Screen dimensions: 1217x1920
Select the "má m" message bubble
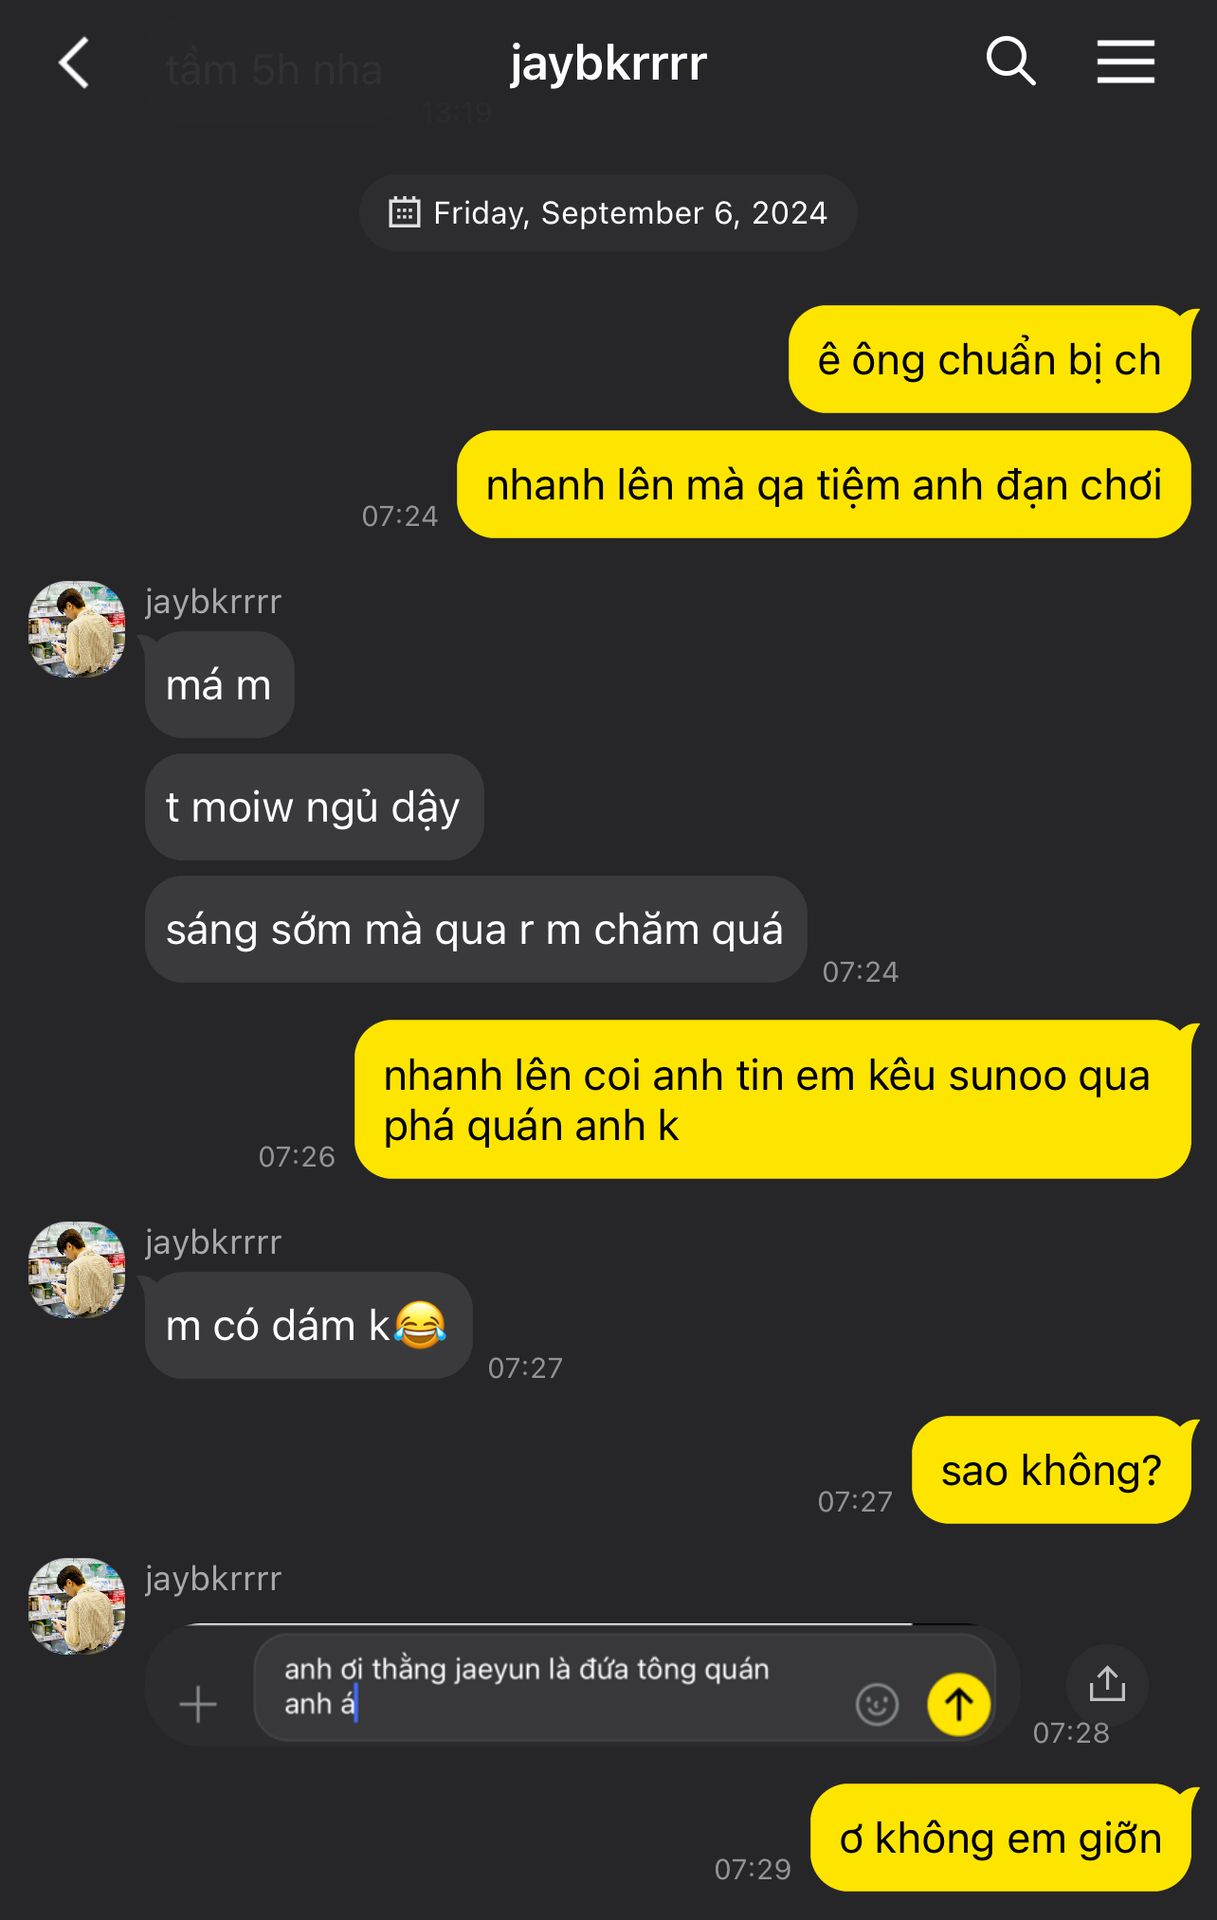click(x=219, y=685)
